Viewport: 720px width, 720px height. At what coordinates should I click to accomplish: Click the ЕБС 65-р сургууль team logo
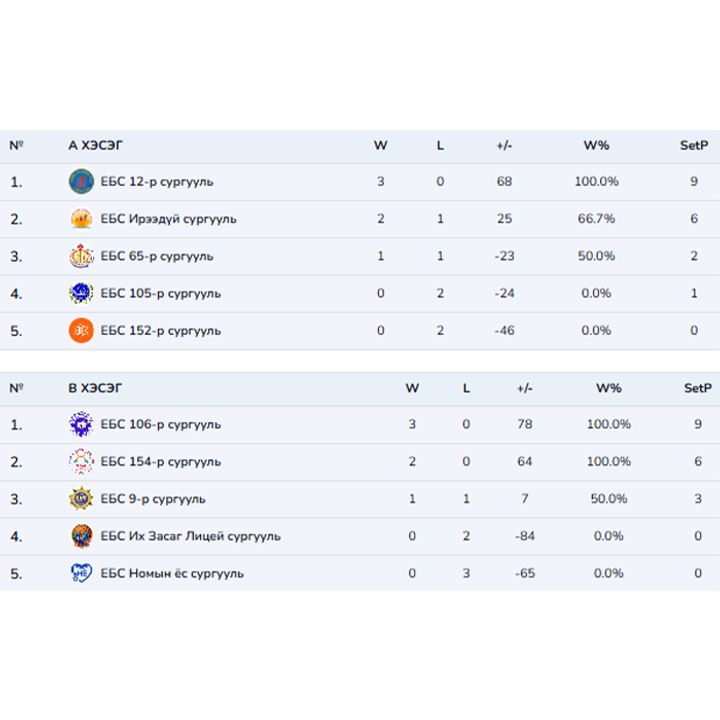81,256
